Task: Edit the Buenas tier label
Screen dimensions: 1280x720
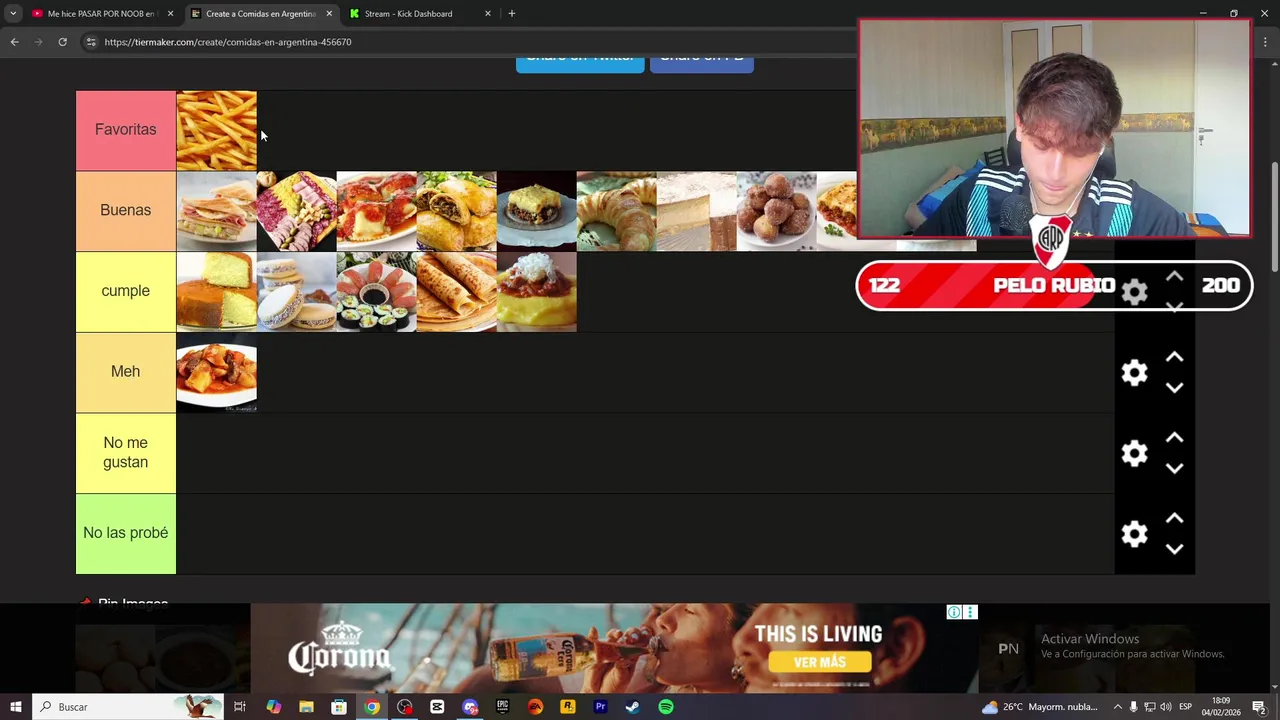Action: [125, 211]
